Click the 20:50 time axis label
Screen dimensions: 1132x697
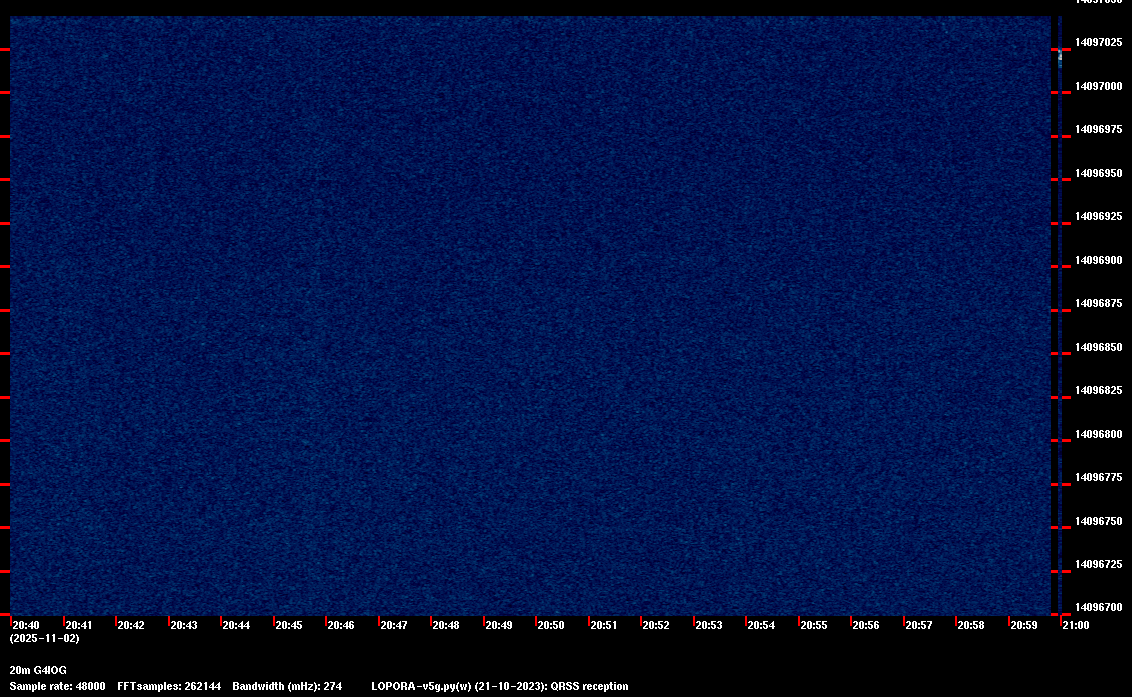[551, 625]
